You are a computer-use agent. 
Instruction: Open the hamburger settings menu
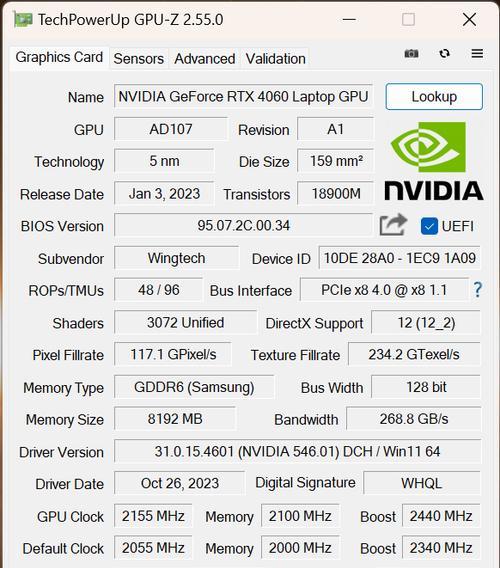tap(477, 54)
